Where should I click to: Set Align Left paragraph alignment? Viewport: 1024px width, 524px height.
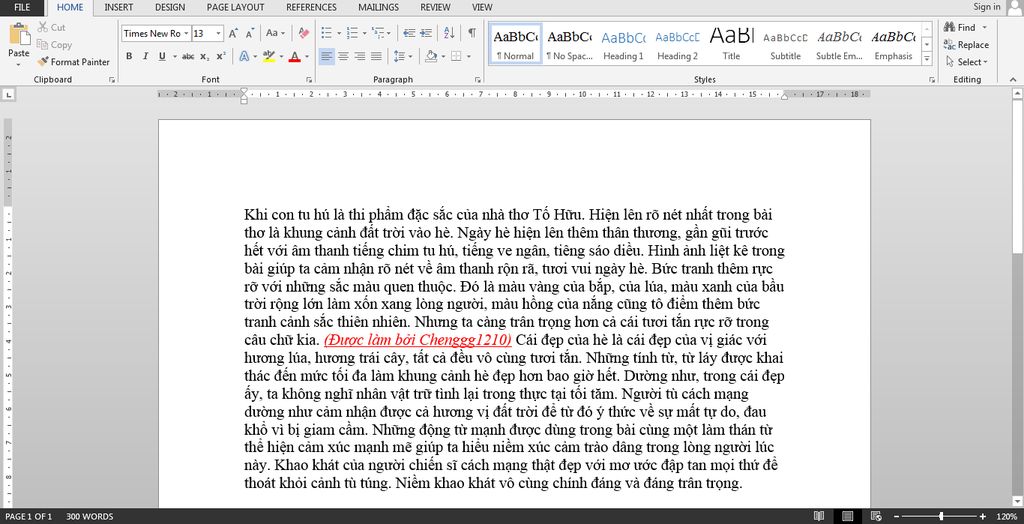tap(327, 56)
